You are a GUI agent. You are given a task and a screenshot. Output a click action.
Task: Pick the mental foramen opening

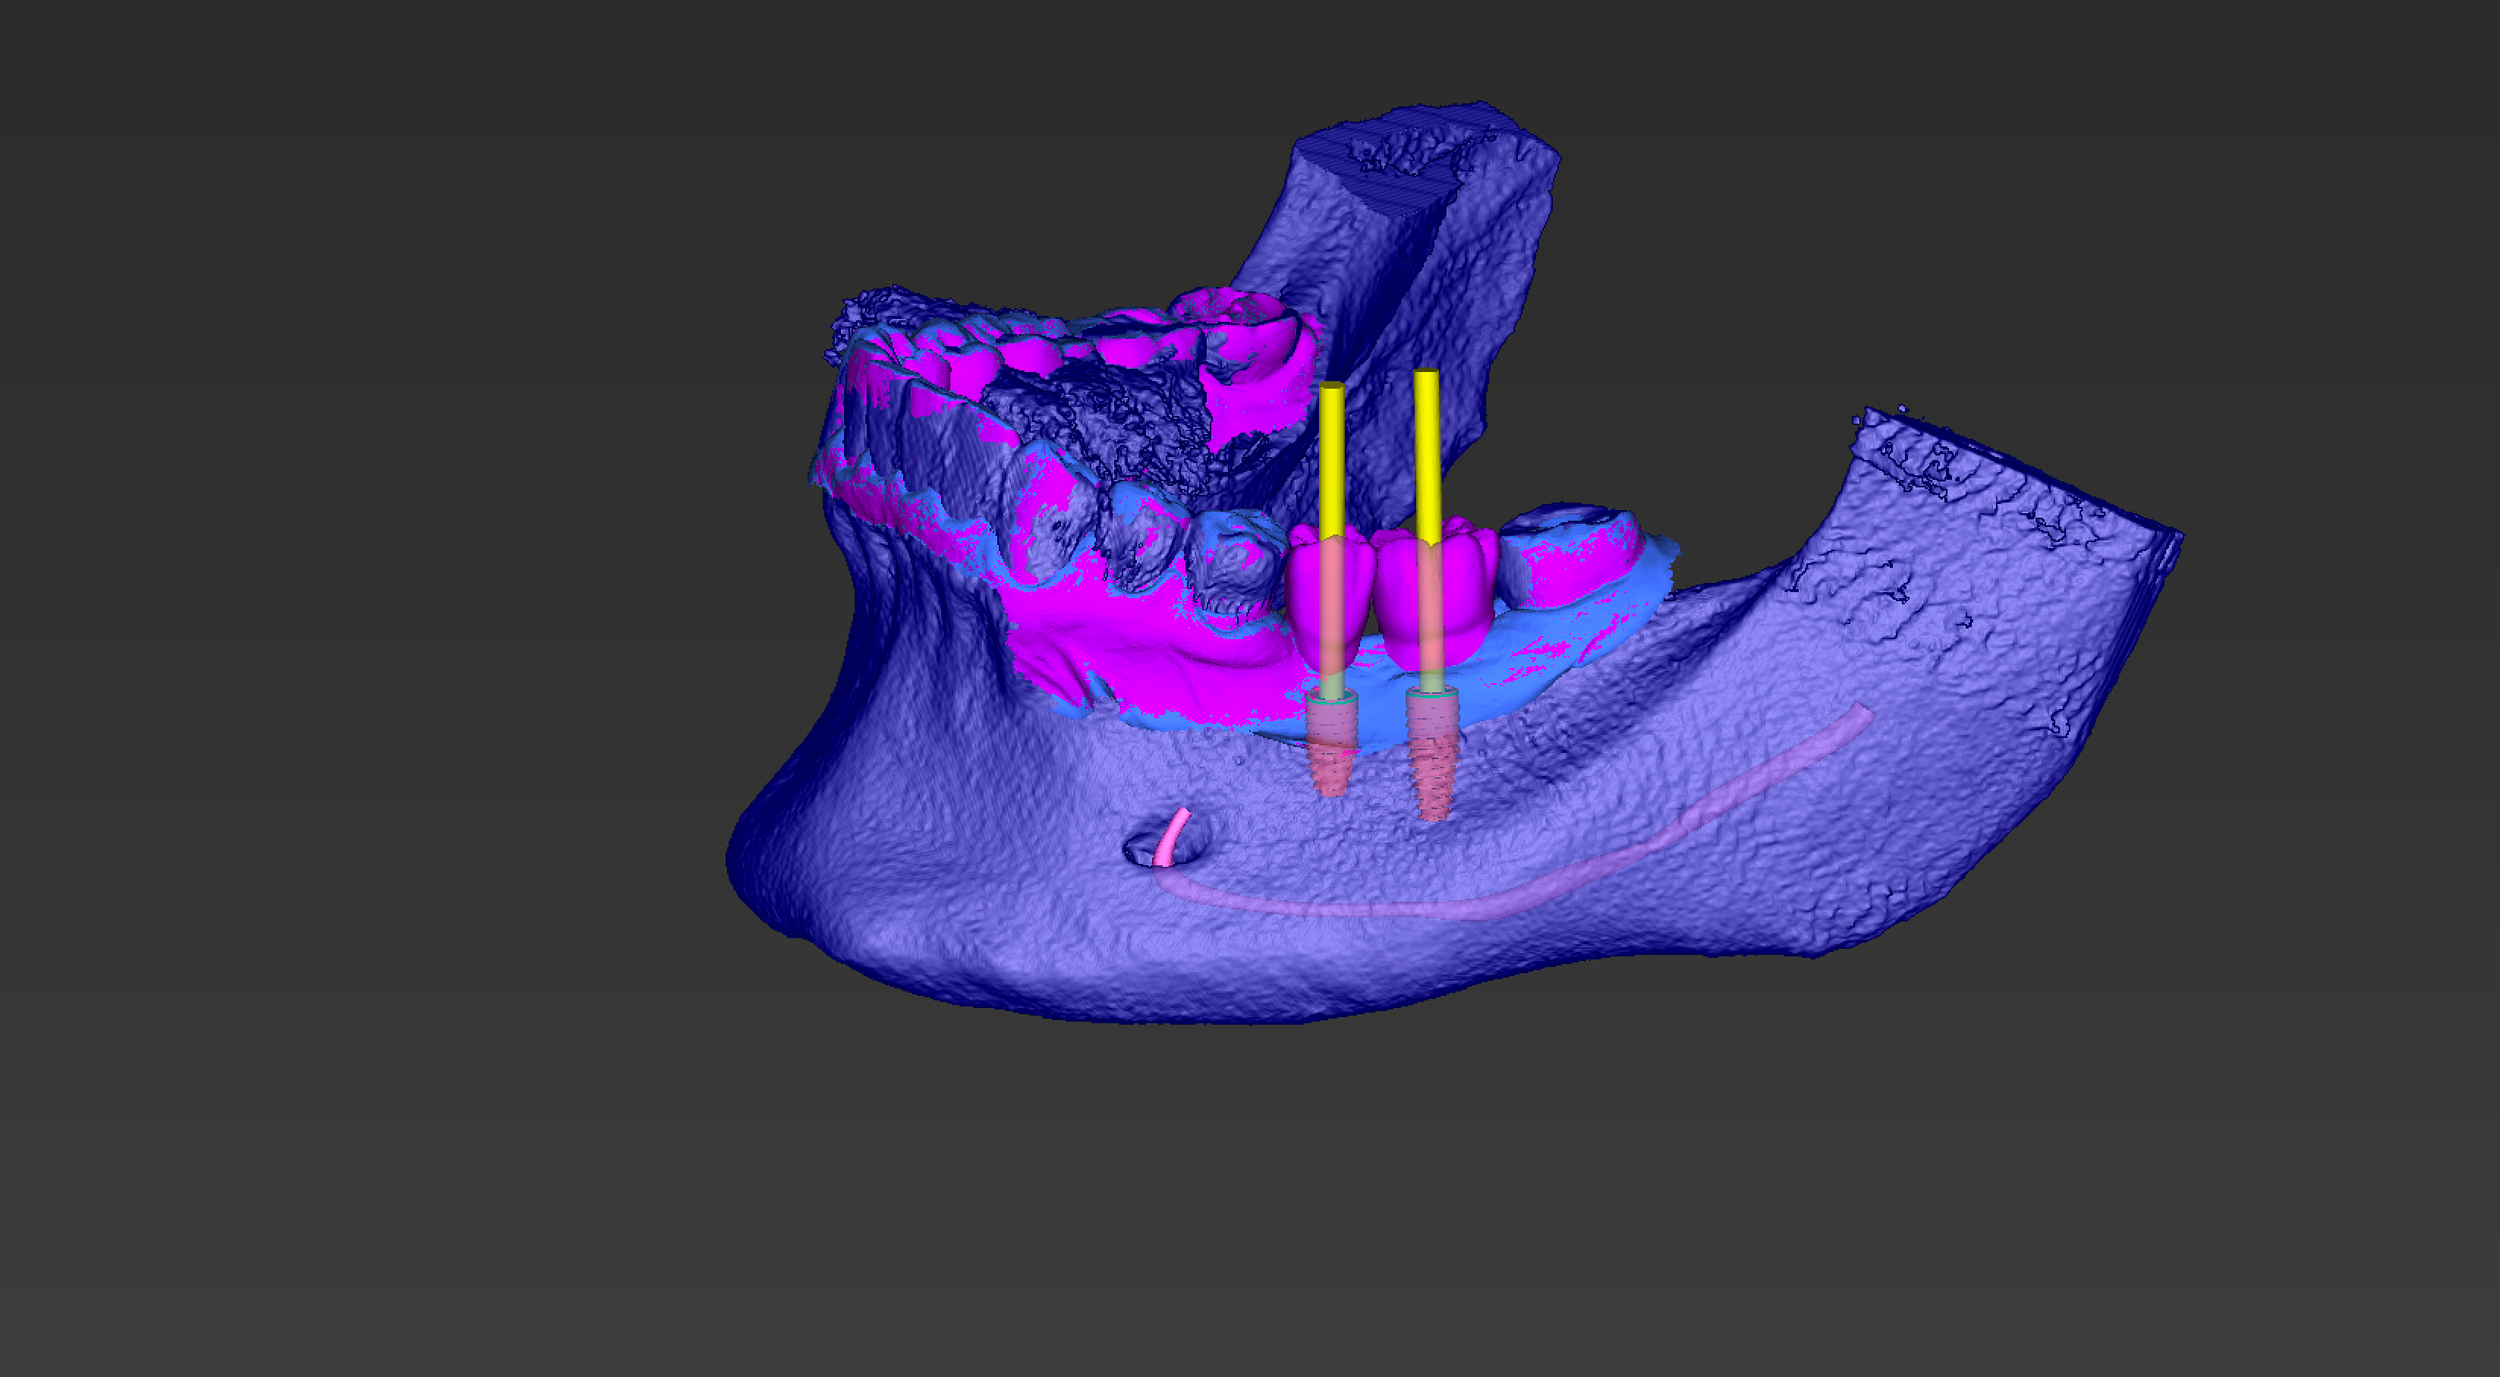[1165, 843]
